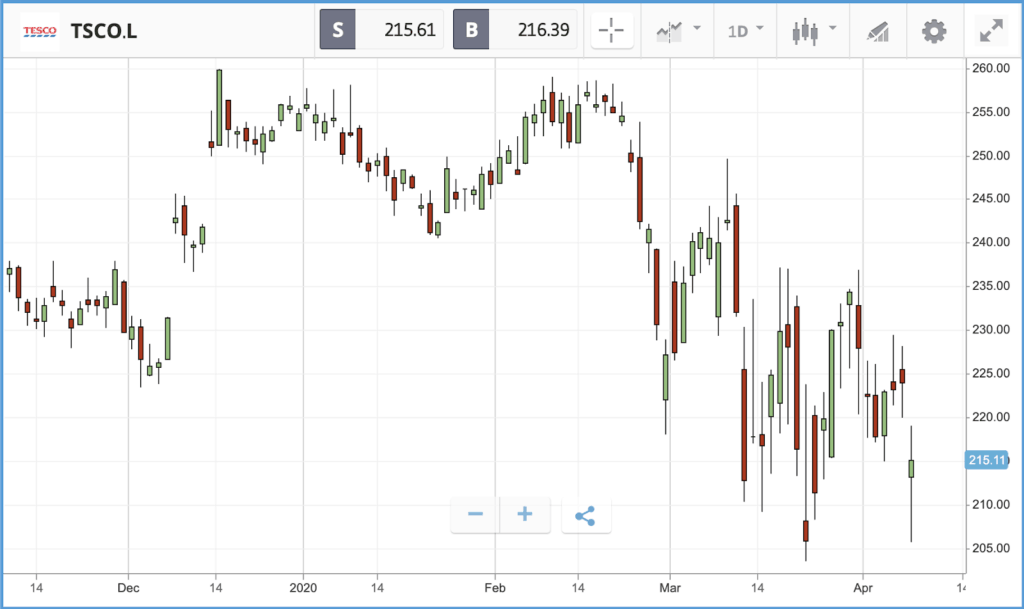Zoom out with the minus button
Screen dimensions: 1024x609
pyautogui.click(x=475, y=514)
